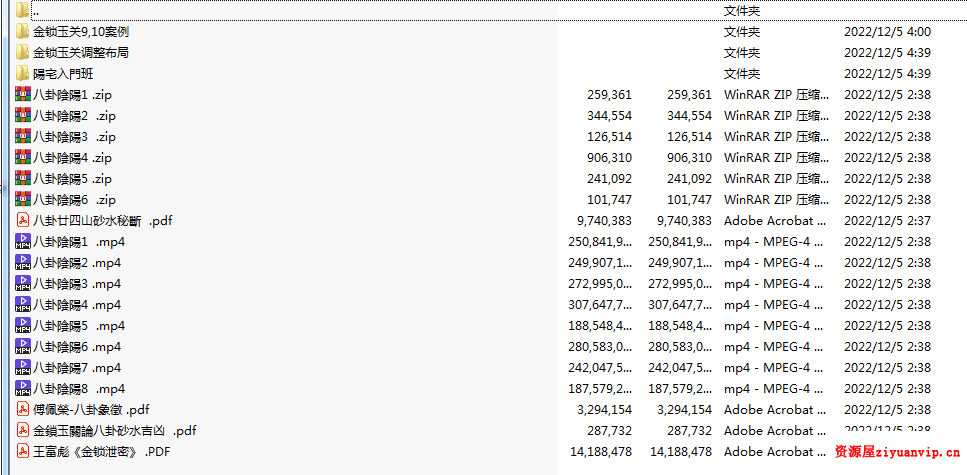The width and height of the screenshot is (967, 475).
Task: Click the 9,740,383 size value
Action: tap(604, 221)
